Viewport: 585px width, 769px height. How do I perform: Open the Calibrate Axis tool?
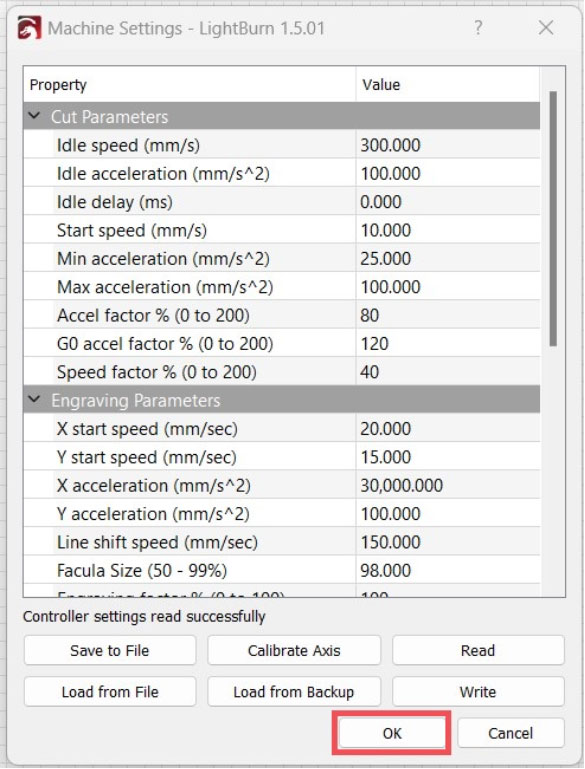[294, 650]
